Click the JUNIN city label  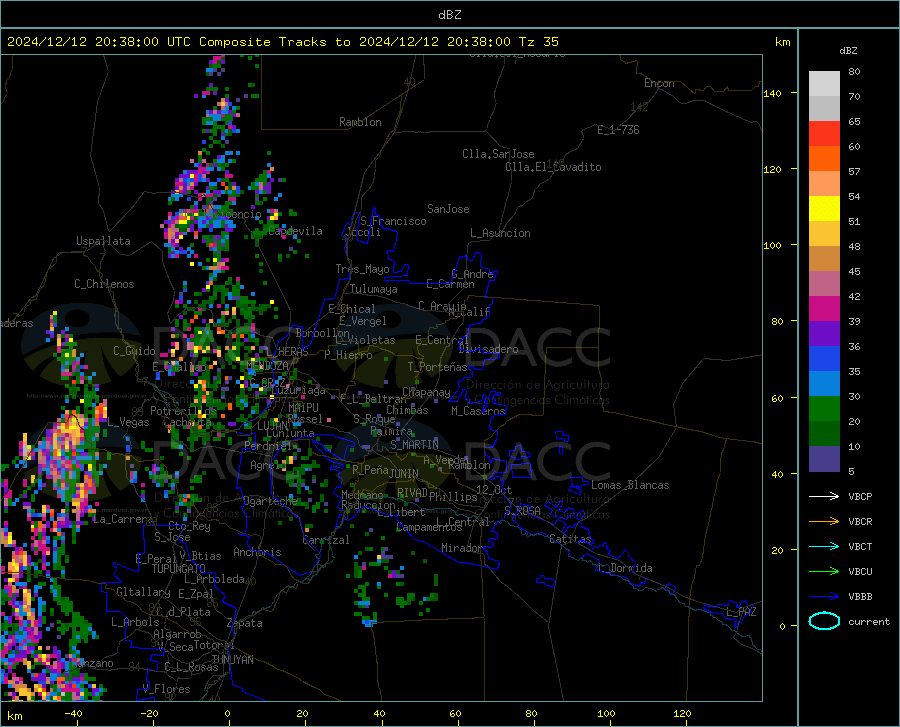coord(404,473)
